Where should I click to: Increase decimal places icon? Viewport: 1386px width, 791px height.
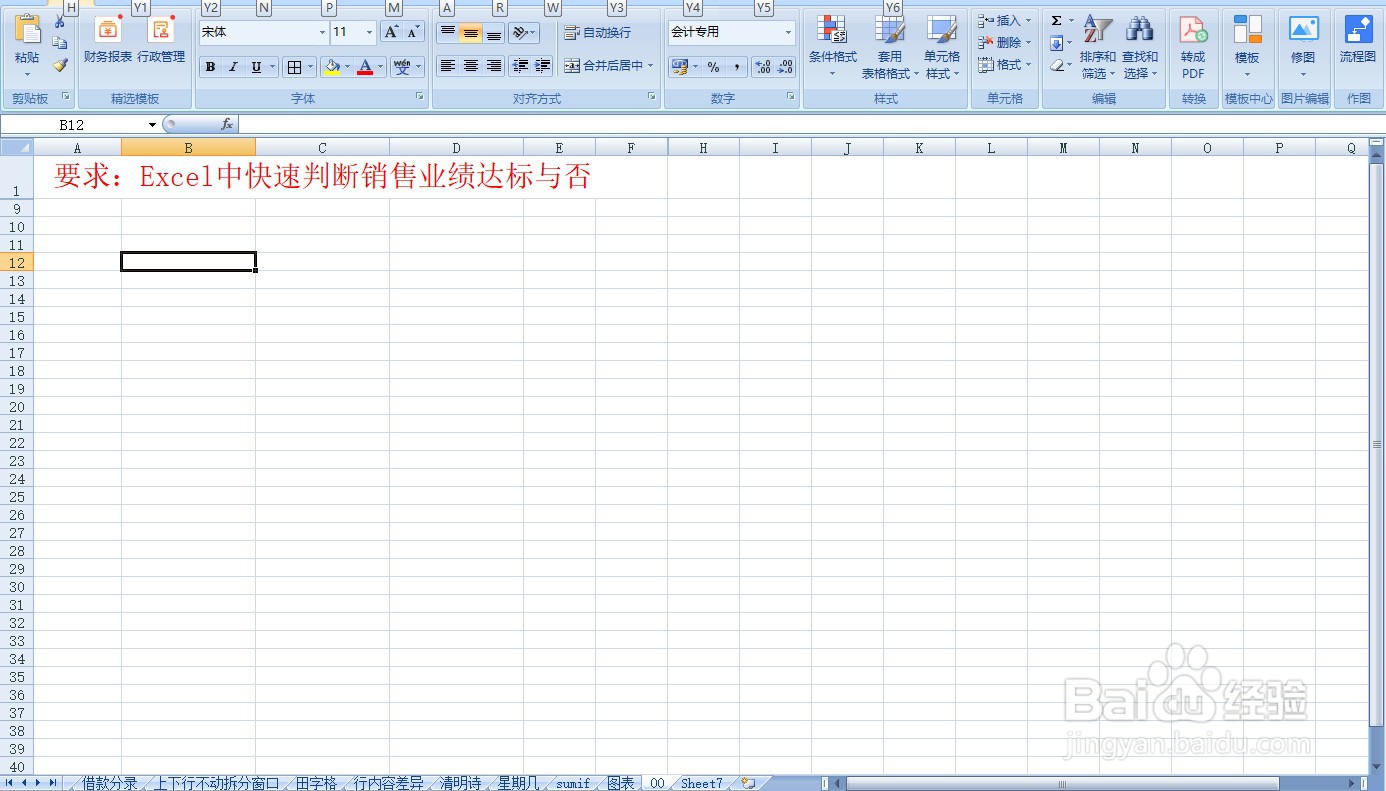click(x=763, y=67)
